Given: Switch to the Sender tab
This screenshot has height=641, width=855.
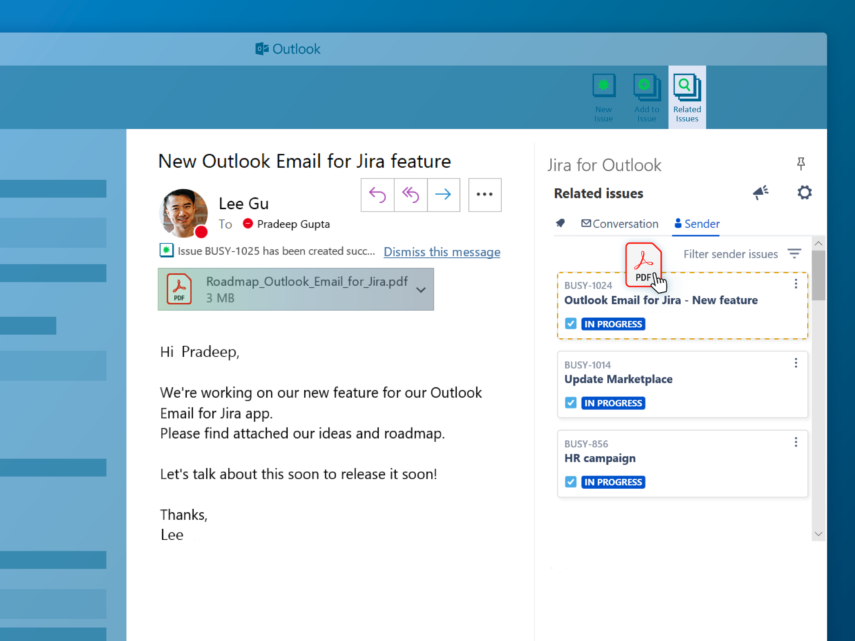Looking at the screenshot, I should (x=696, y=223).
